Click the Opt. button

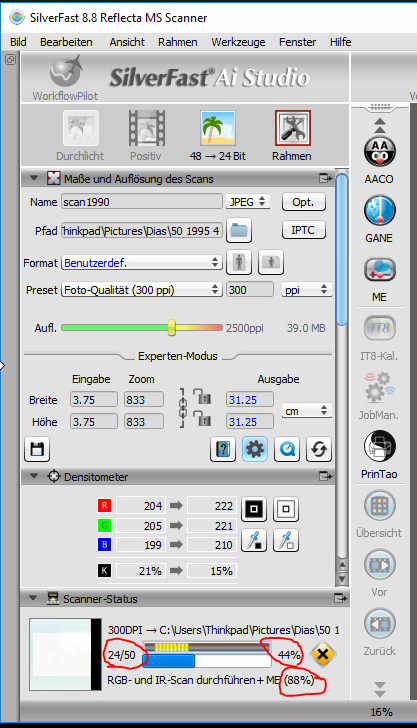tap(304, 202)
